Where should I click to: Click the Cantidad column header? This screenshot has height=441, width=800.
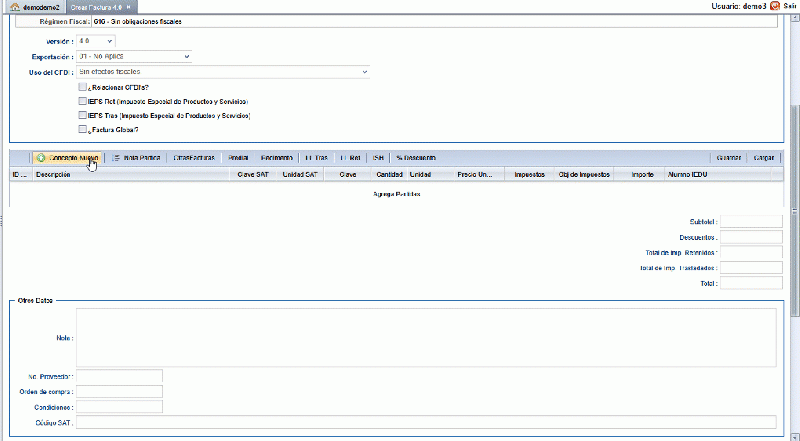point(389,175)
